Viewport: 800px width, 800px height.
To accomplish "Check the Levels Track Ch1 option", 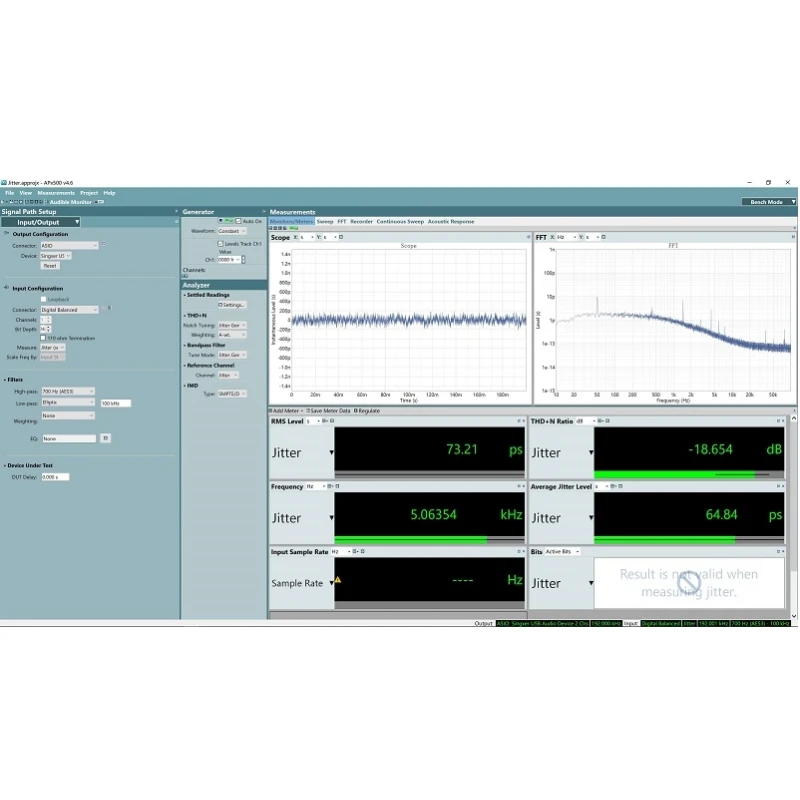I will (x=221, y=243).
